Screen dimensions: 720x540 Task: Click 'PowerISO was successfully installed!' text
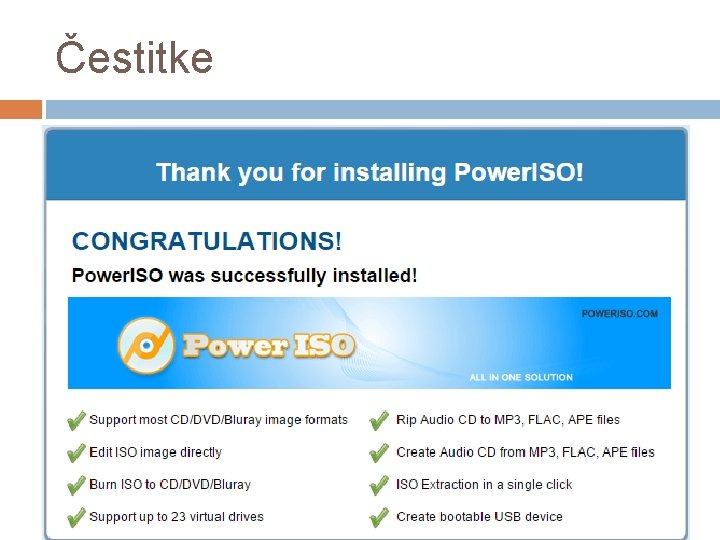[x=244, y=276]
